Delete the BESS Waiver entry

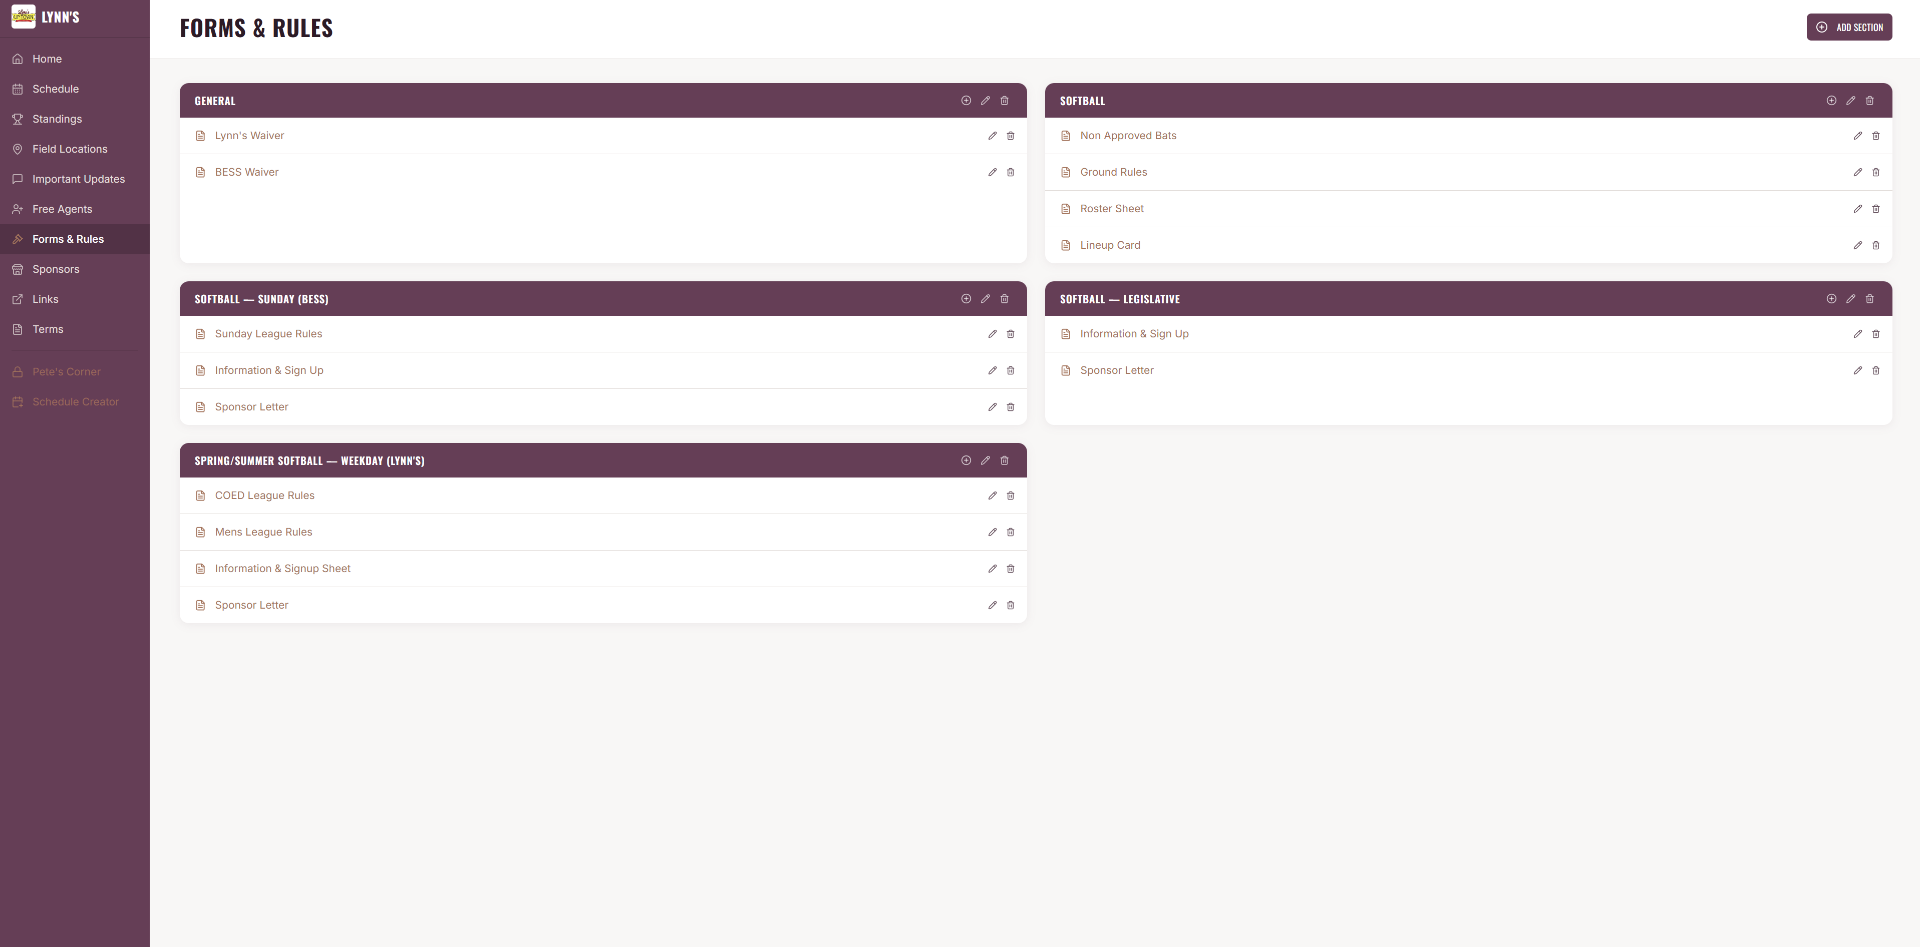pos(1011,172)
